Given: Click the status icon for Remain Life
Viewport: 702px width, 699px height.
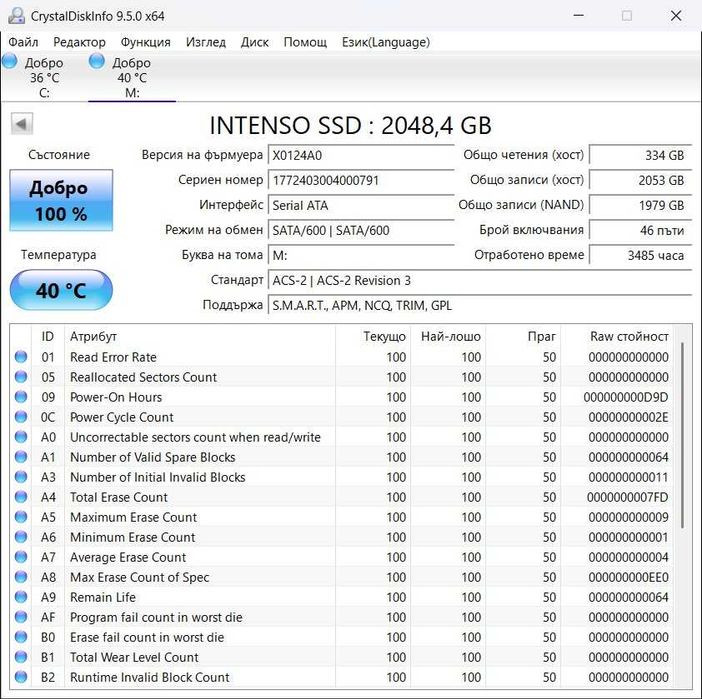Looking at the screenshot, I should click(21, 597).
